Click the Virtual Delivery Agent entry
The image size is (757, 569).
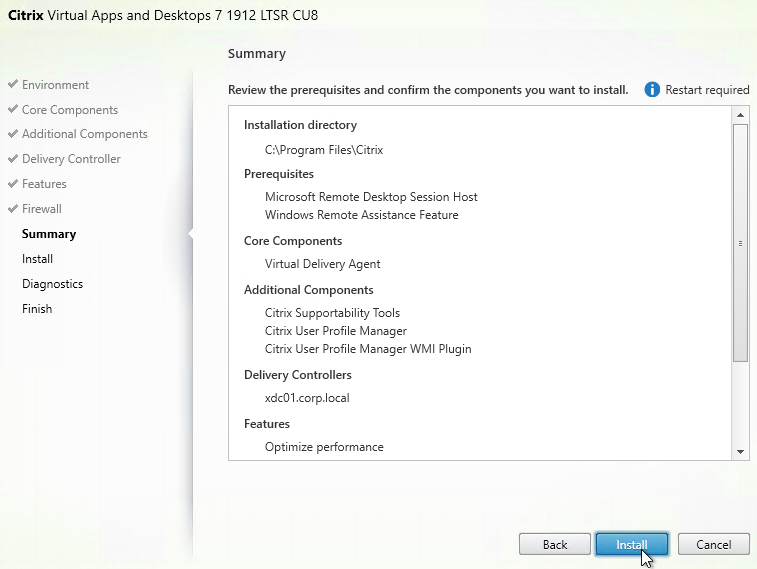point(322,264)
